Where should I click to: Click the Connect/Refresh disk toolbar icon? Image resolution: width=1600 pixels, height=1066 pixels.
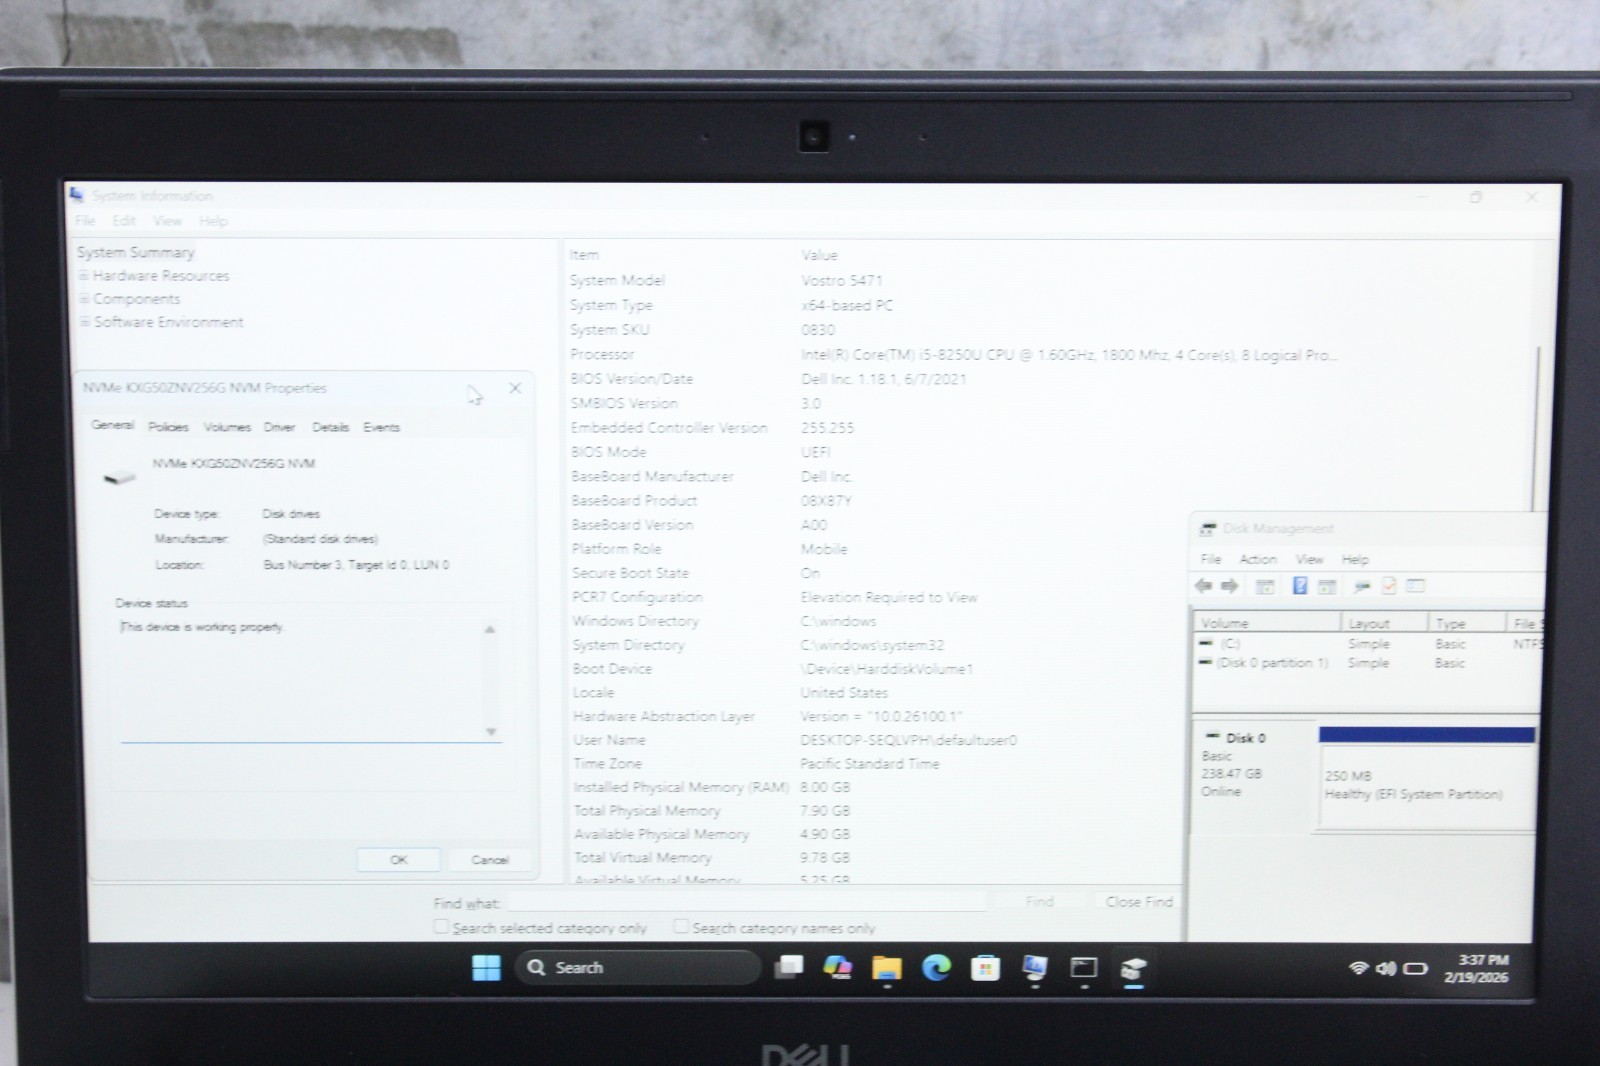pyautogui.click(x=1362, y=586)
